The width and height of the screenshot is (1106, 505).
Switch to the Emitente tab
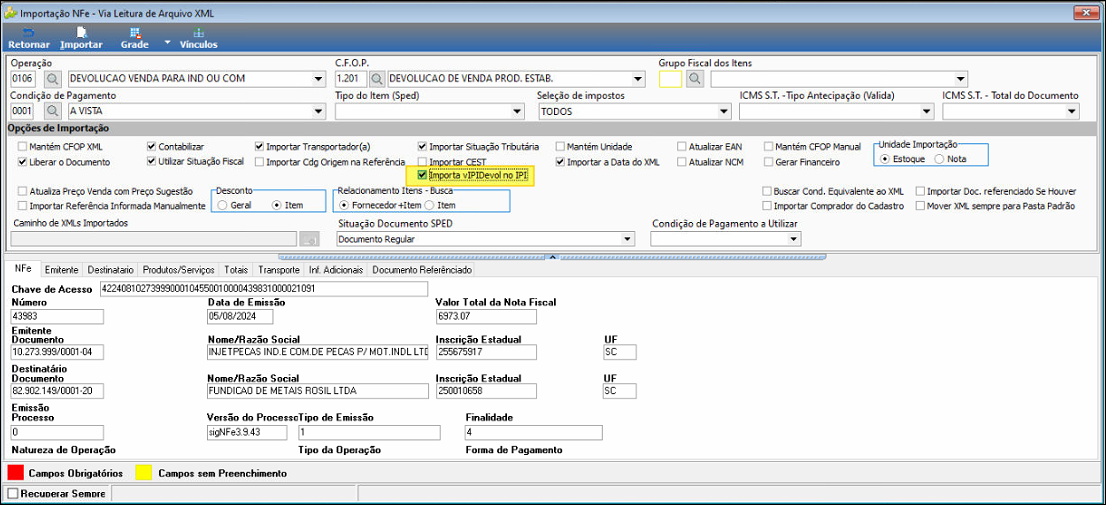pyautogui.click(x=61, y=270)
